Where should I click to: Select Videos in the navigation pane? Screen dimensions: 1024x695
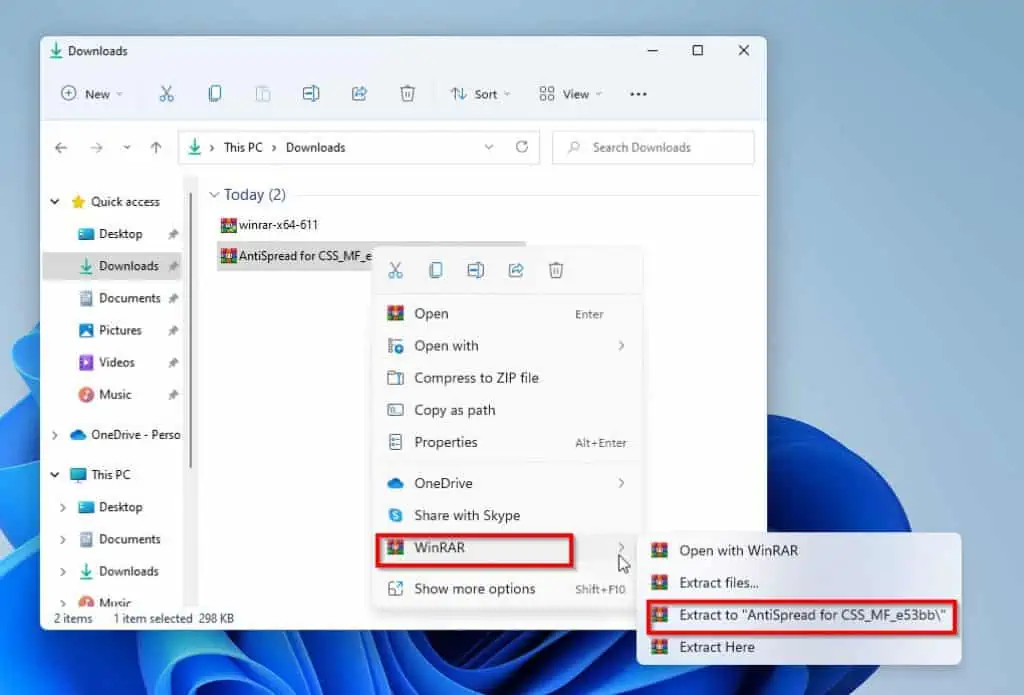coord(112,363)
